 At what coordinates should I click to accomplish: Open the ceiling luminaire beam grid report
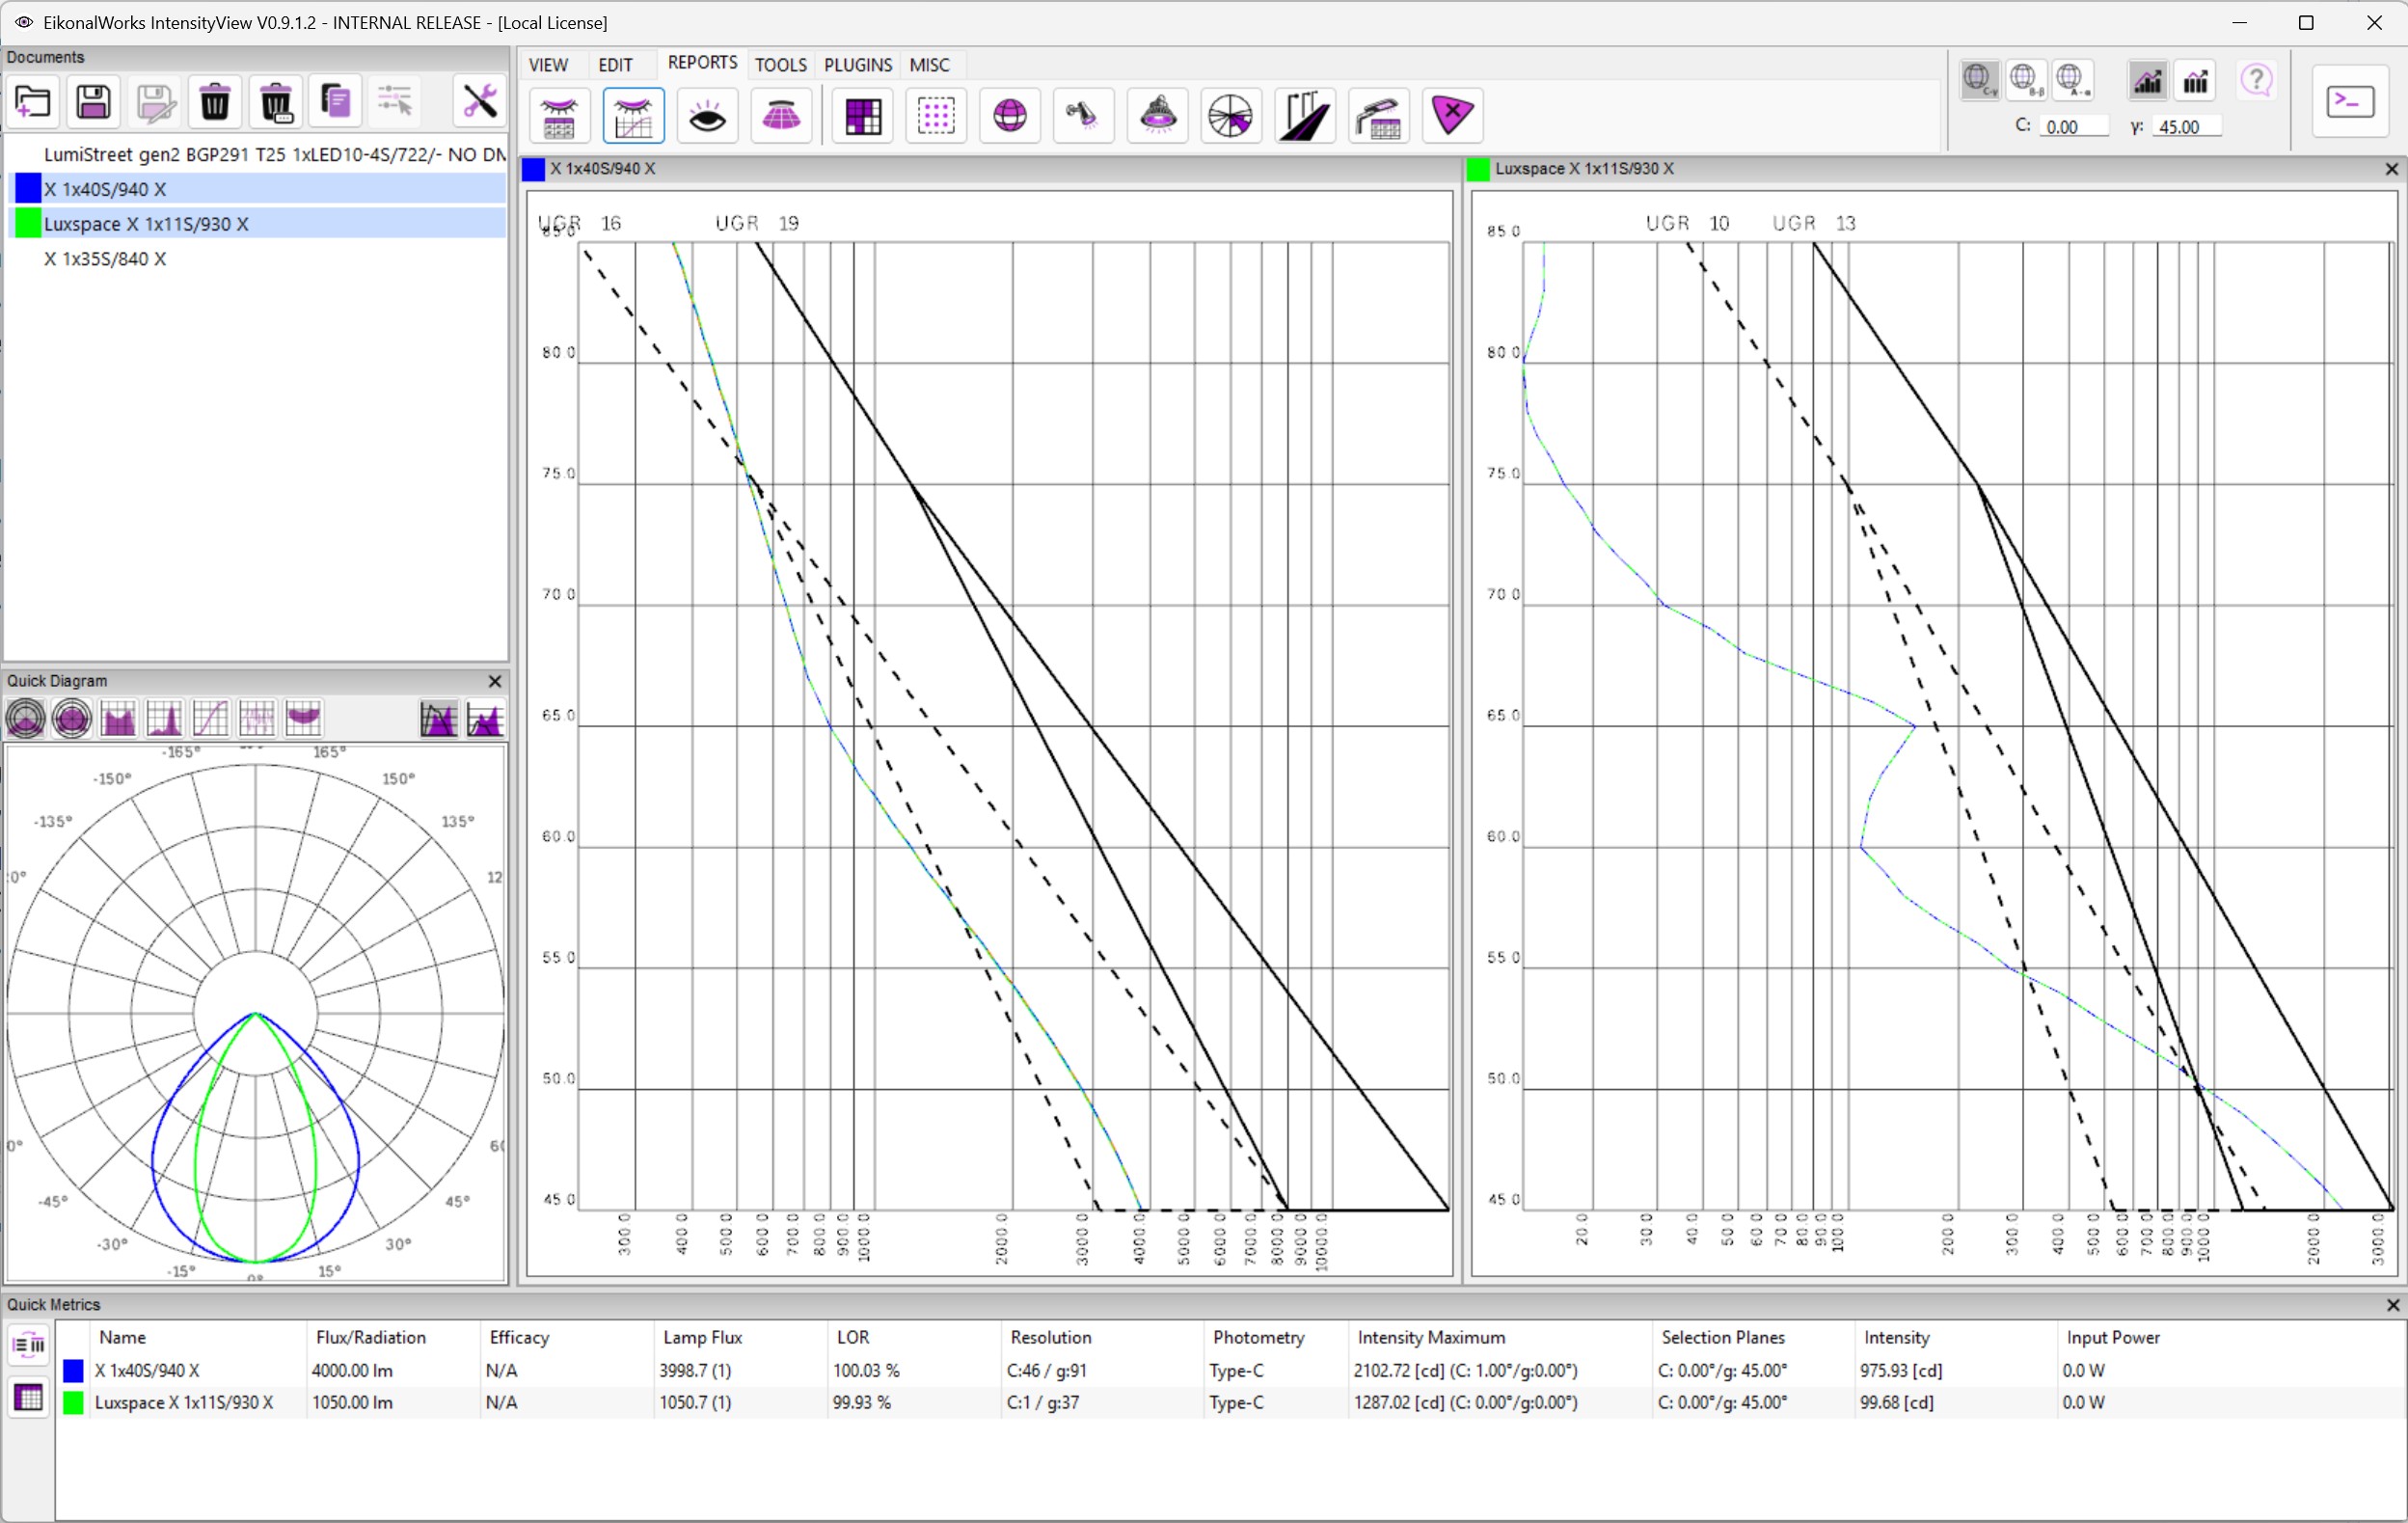click(x=781, y=116)
